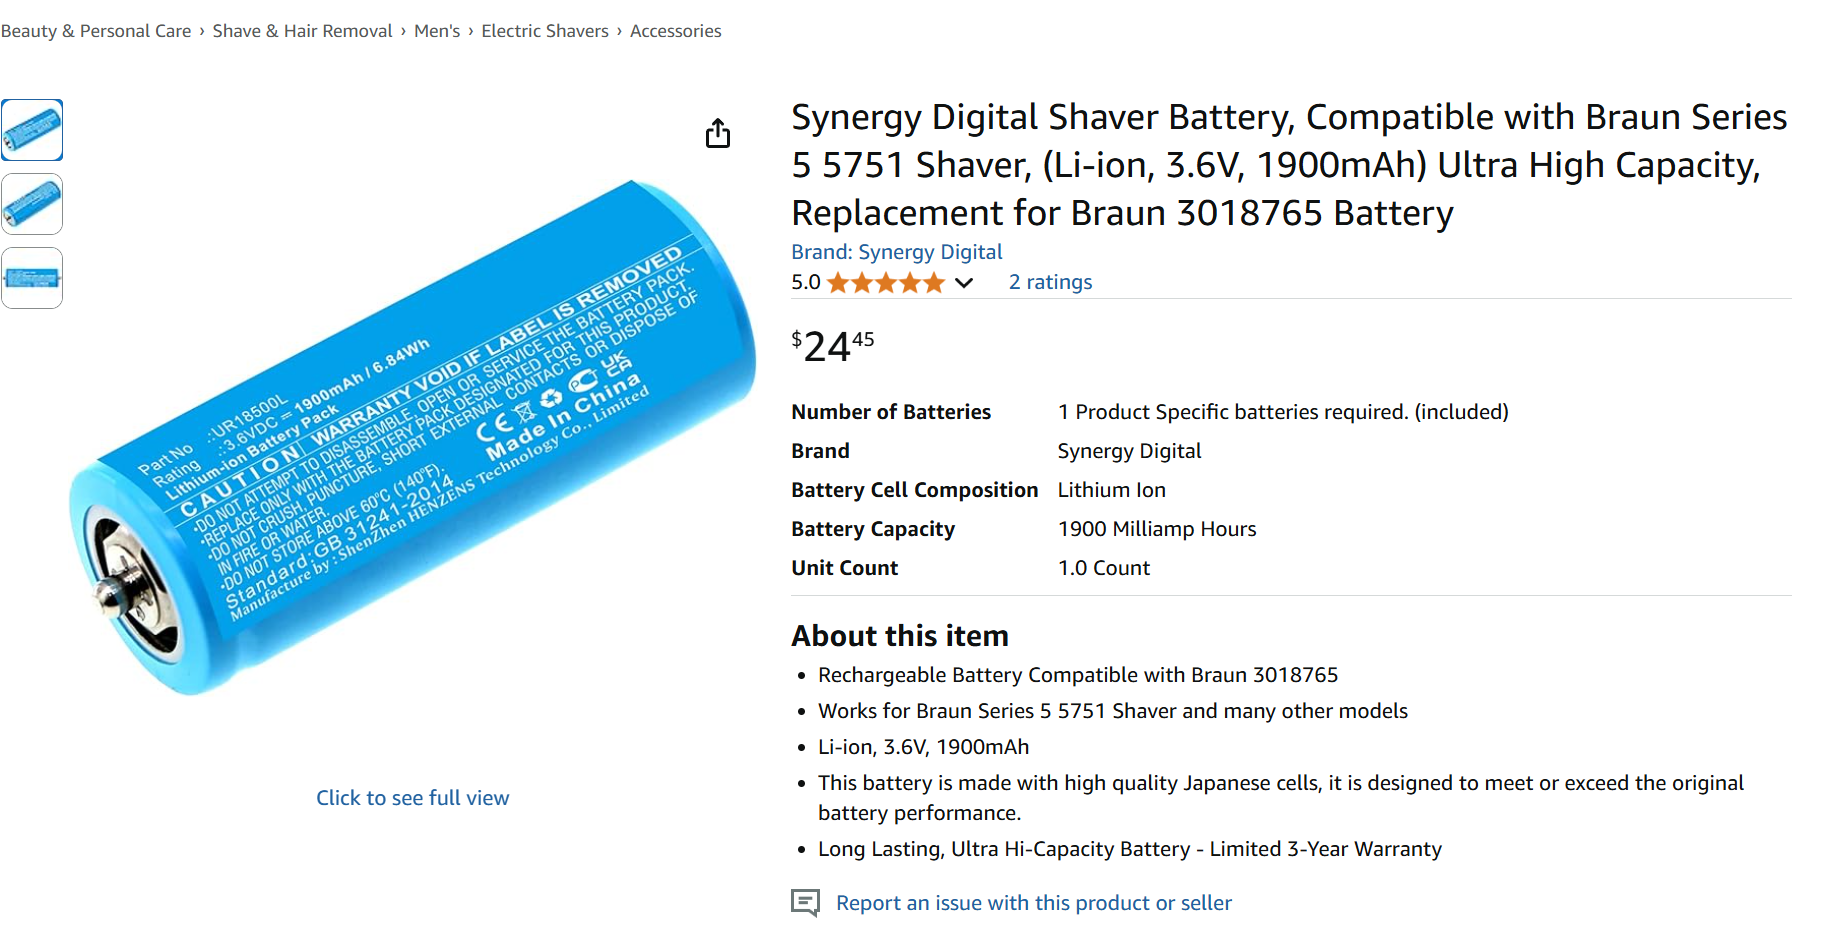
Task: Select the third horizontal battery thumbnail
Action: pos(32,278)
